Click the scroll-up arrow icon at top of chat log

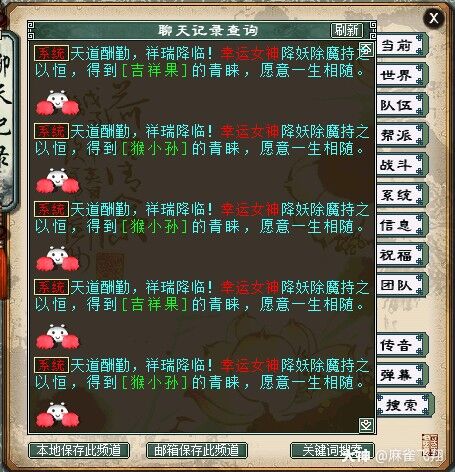coord(366,49)
